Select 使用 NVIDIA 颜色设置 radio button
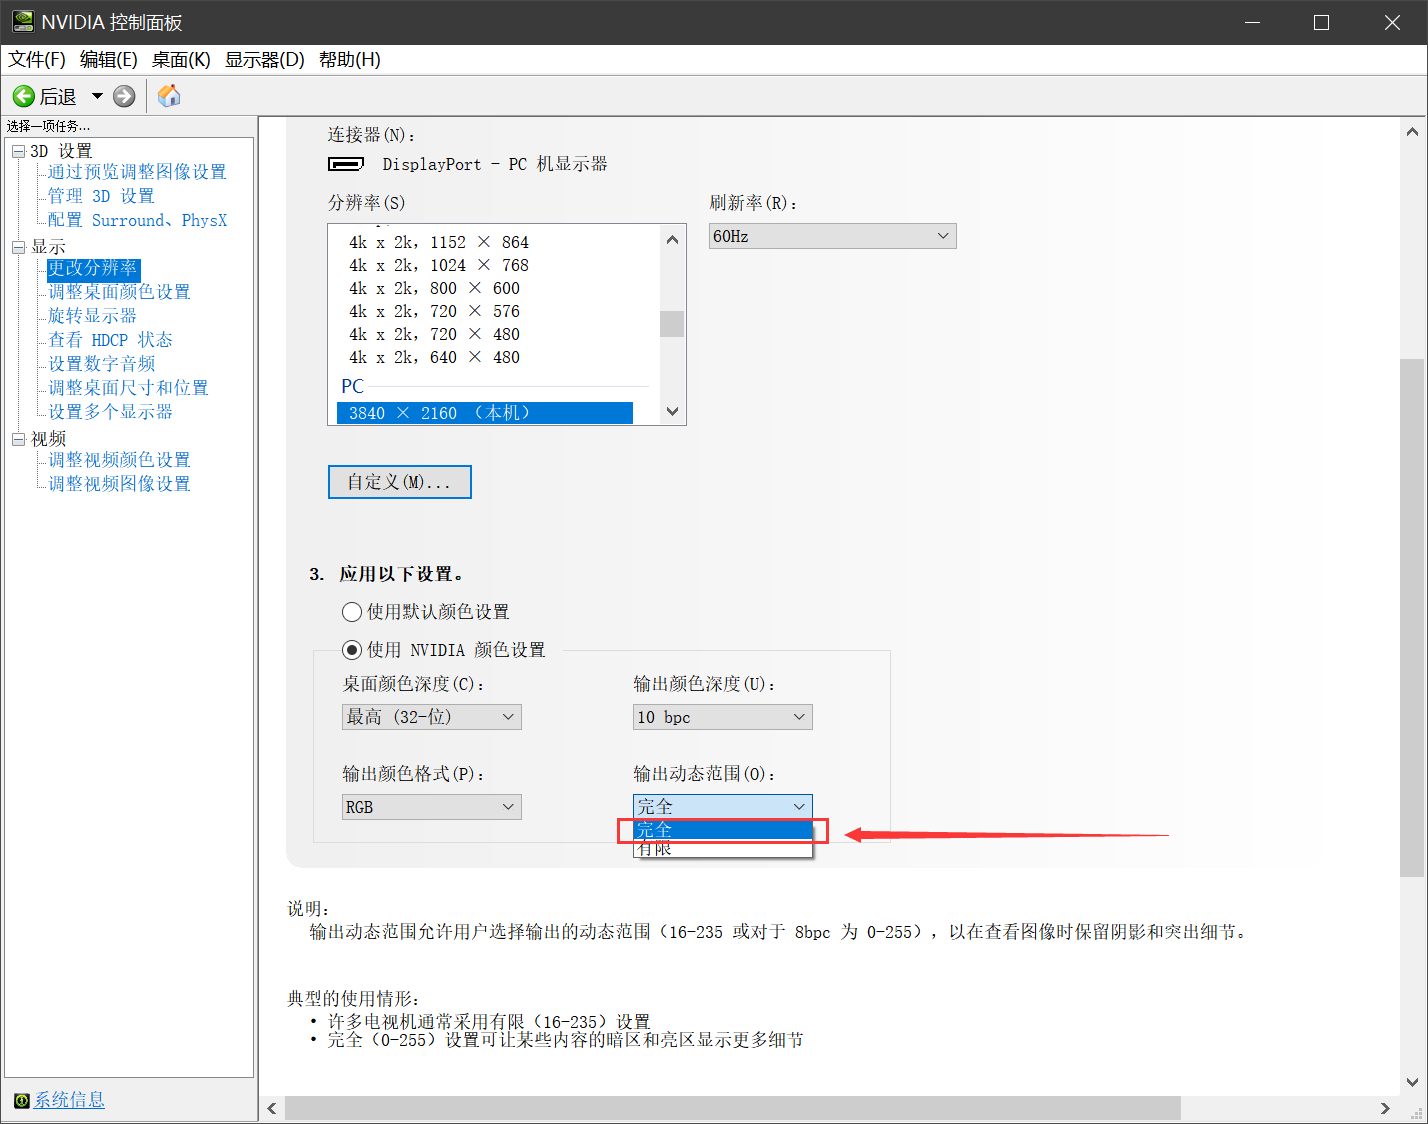Screen dimensions: 1428x1124 coord(352,650)
